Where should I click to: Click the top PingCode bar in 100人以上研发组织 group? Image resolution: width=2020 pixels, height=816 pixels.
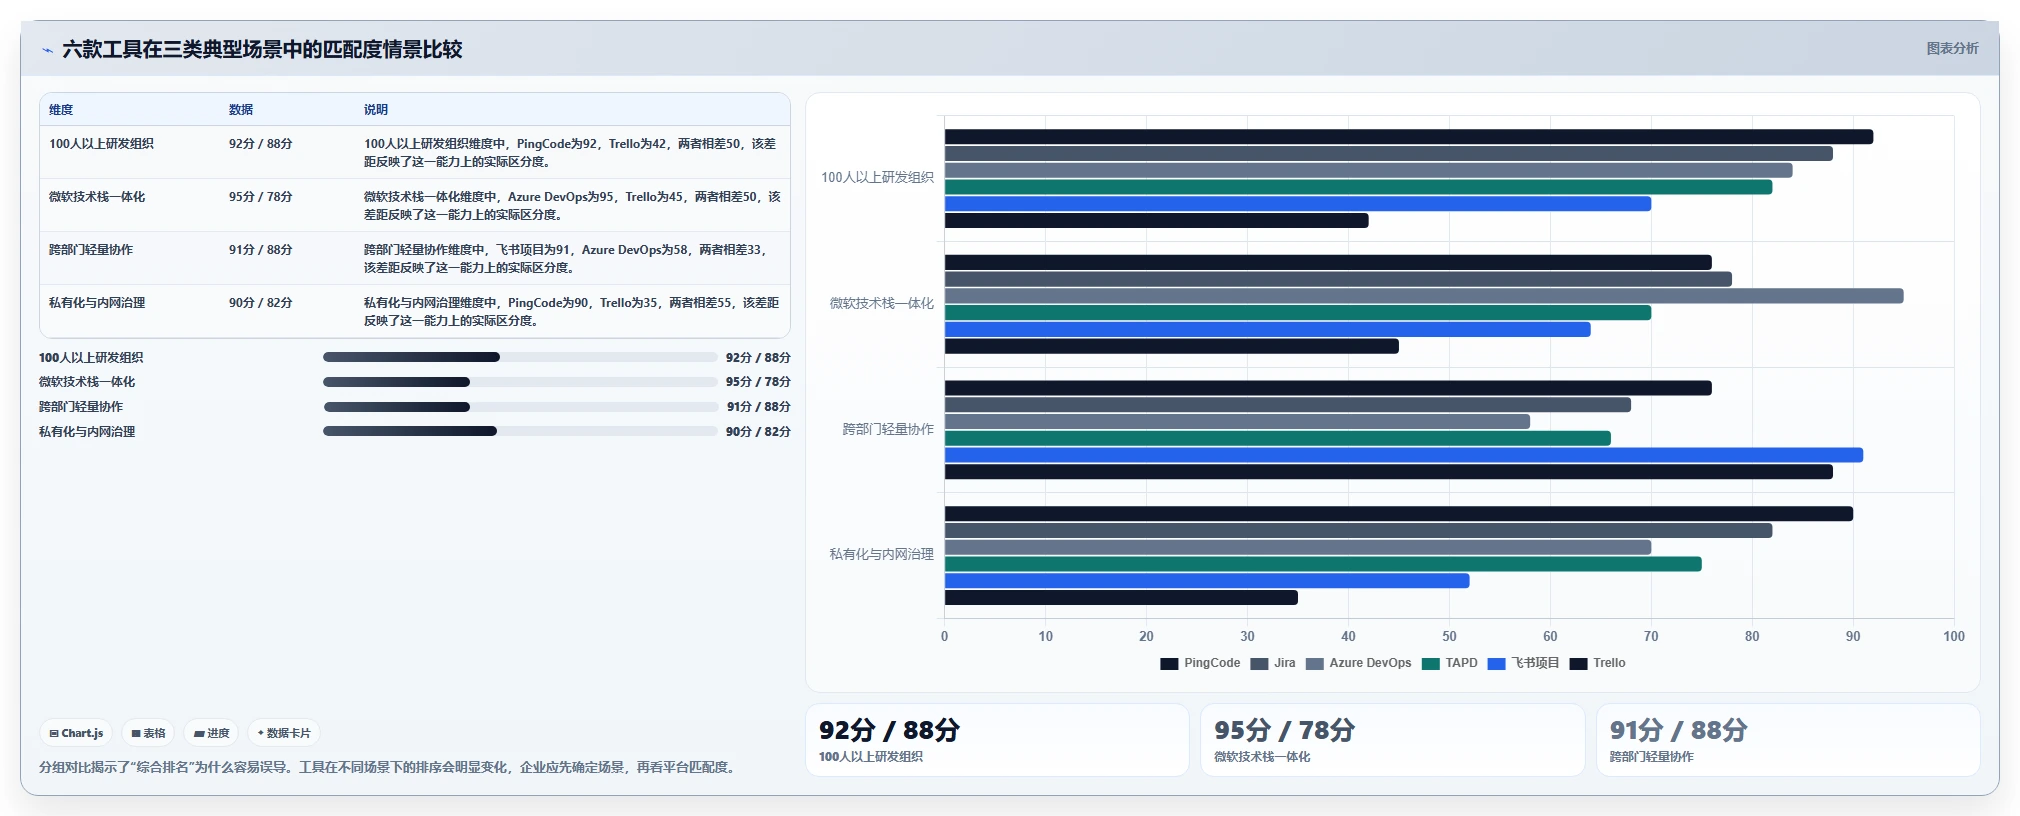(1409, 137)
